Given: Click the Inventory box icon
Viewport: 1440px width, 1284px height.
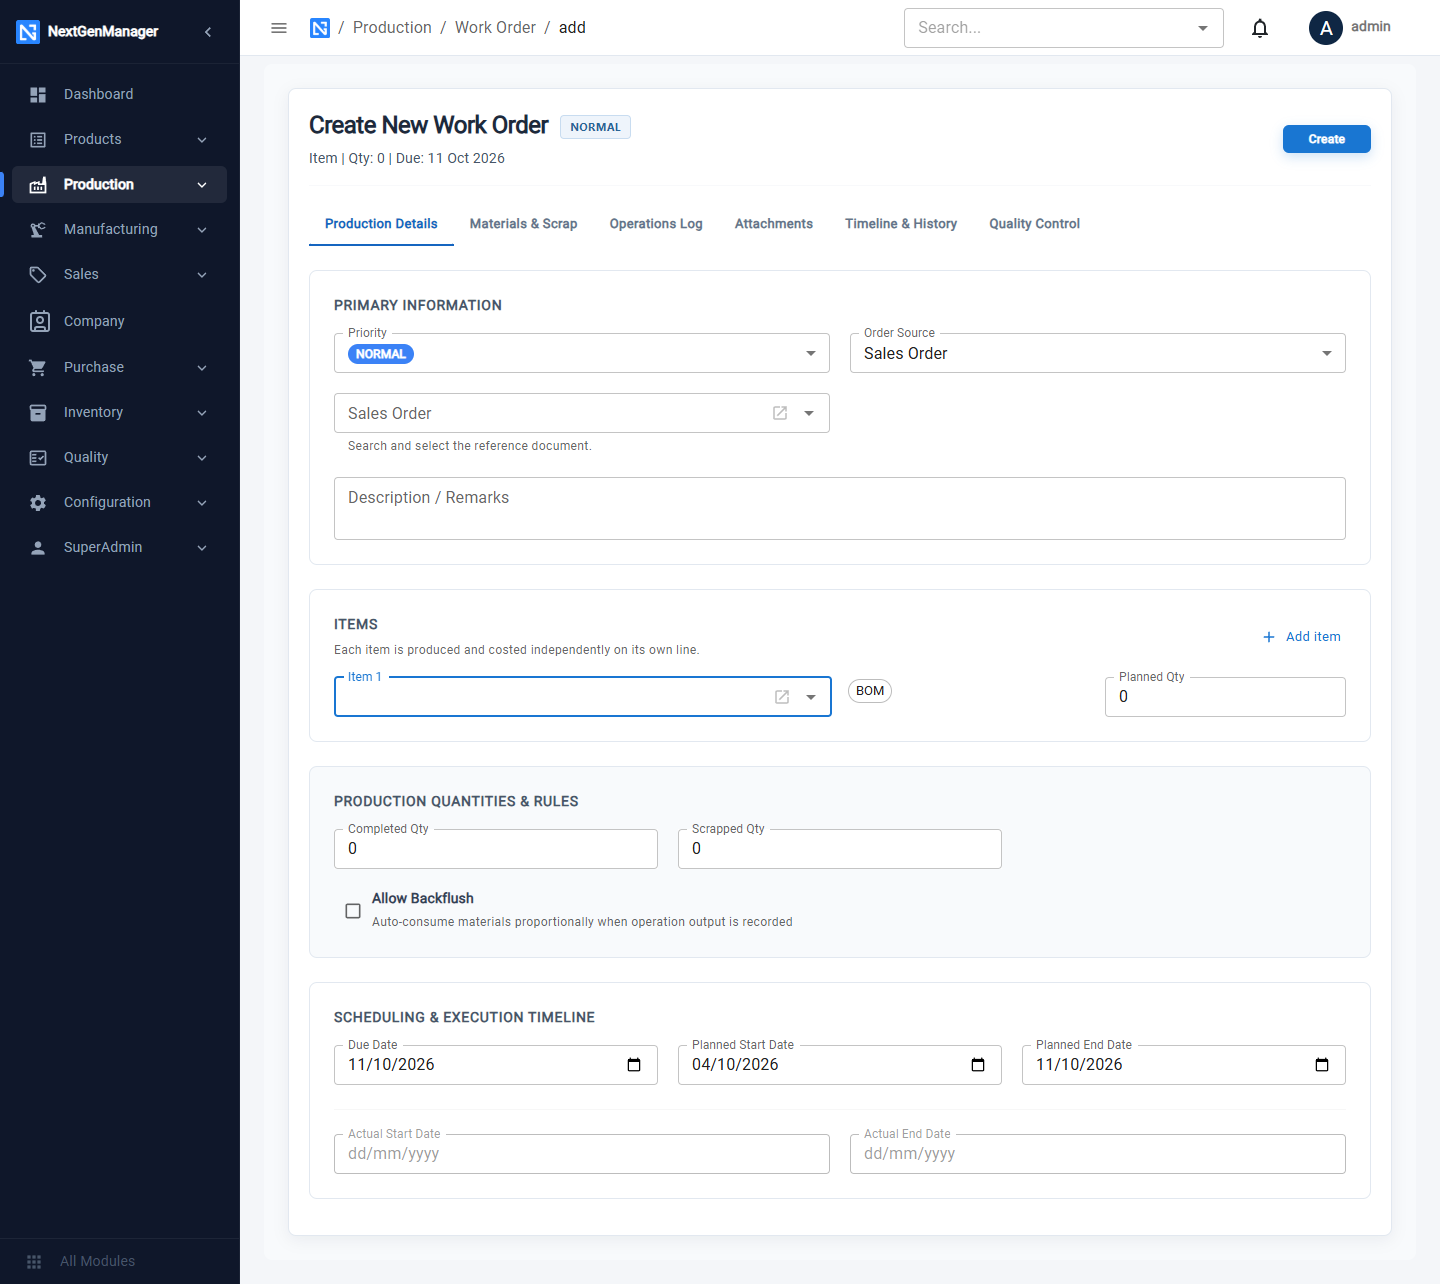Looking at the screenshot, I should pos(38,412).
